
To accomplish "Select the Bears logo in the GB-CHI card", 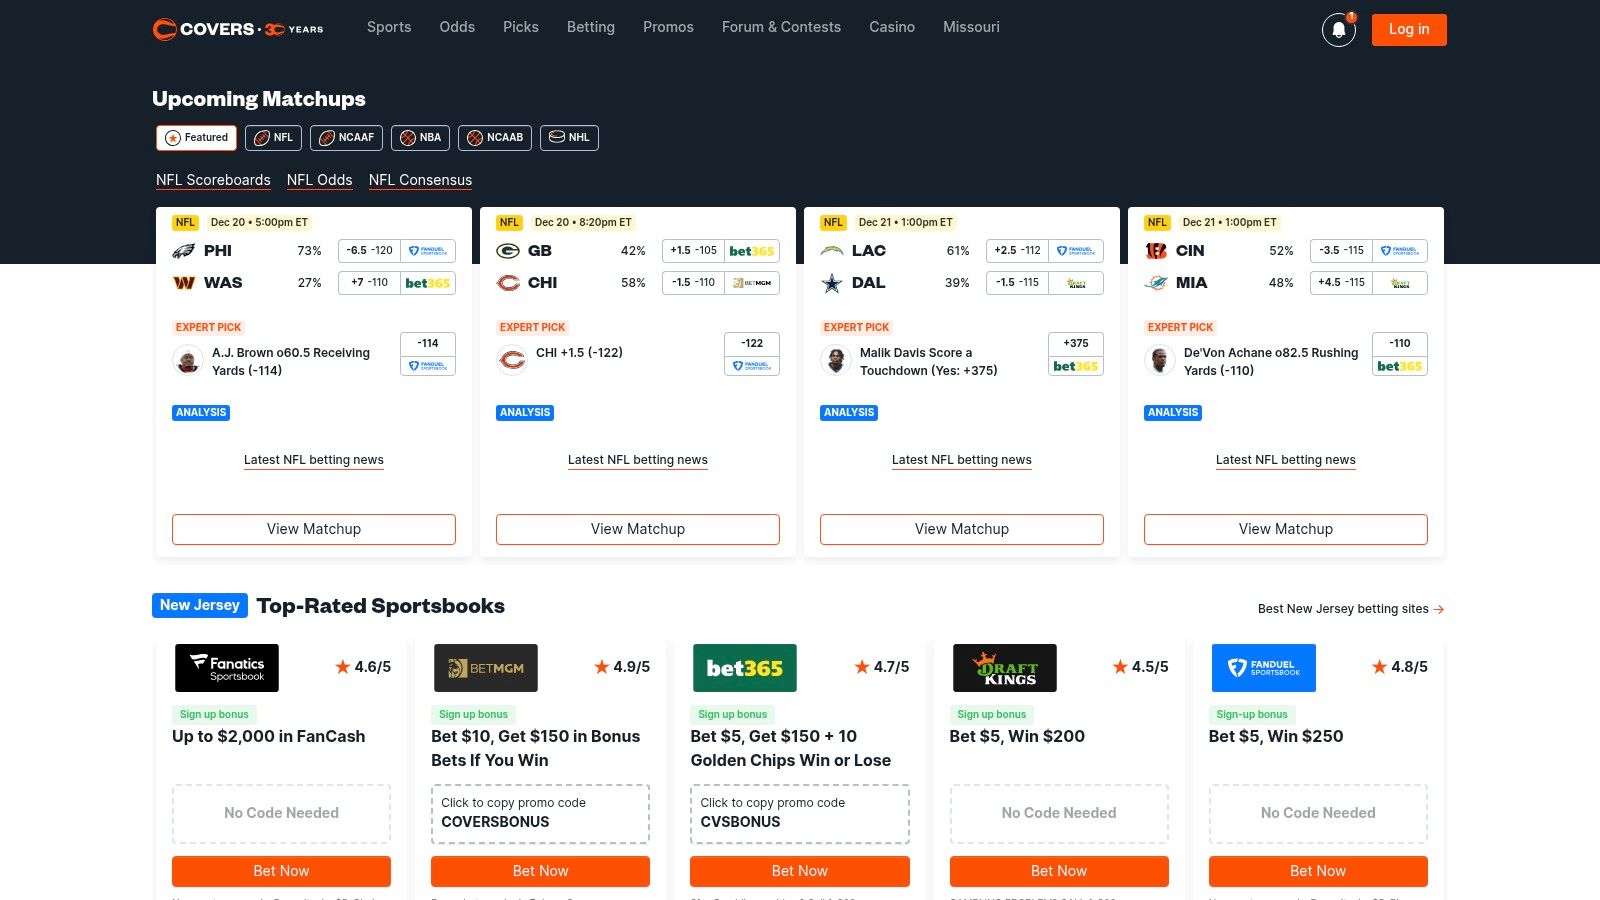I will pyautogui.click(x=510, y=283).
